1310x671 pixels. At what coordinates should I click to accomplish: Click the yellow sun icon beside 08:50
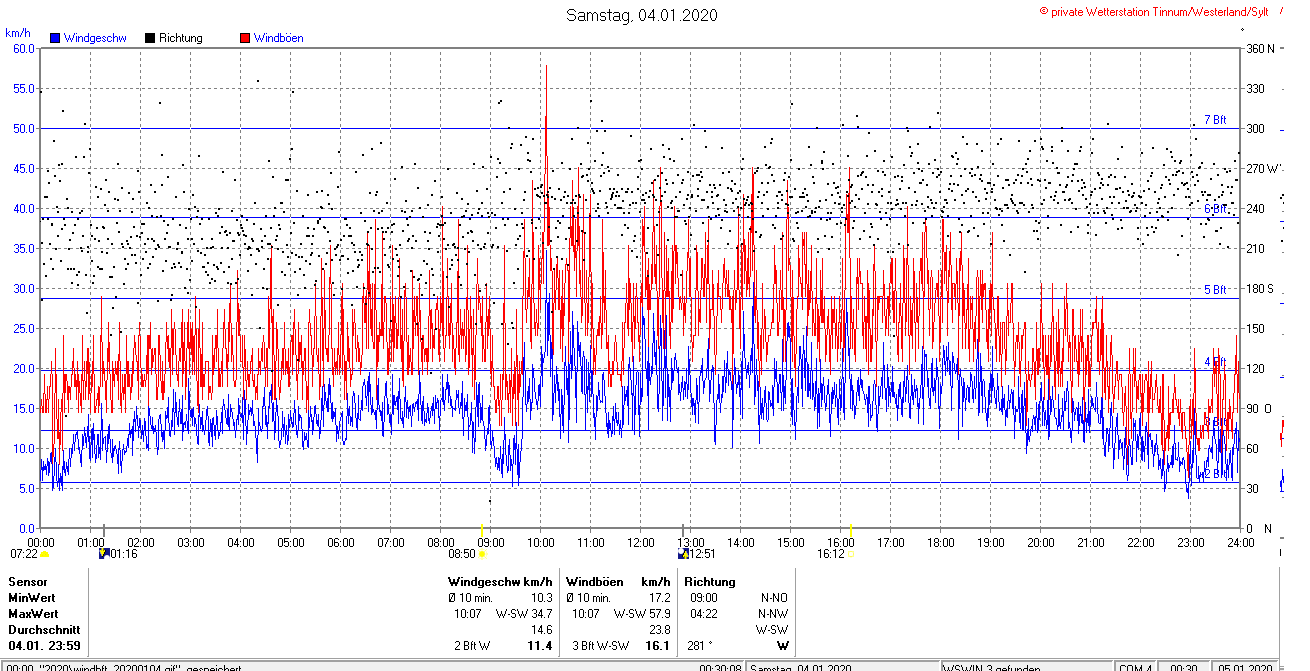tap(482, 553)
